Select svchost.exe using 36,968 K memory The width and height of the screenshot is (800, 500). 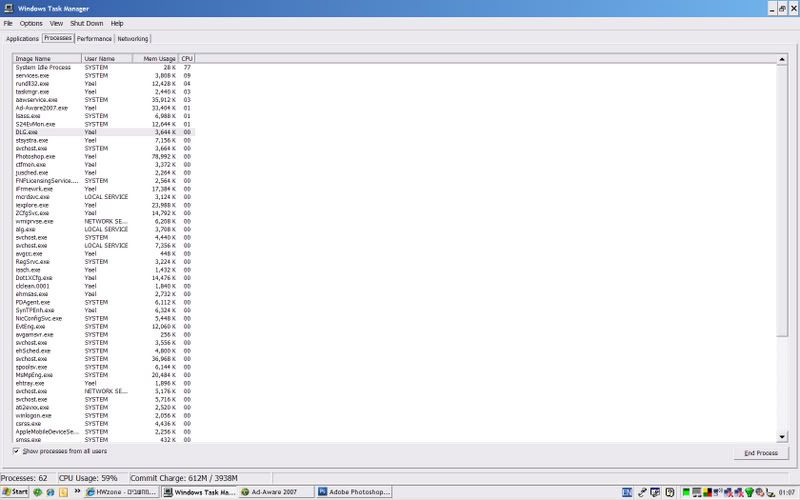tap(104, 359)
